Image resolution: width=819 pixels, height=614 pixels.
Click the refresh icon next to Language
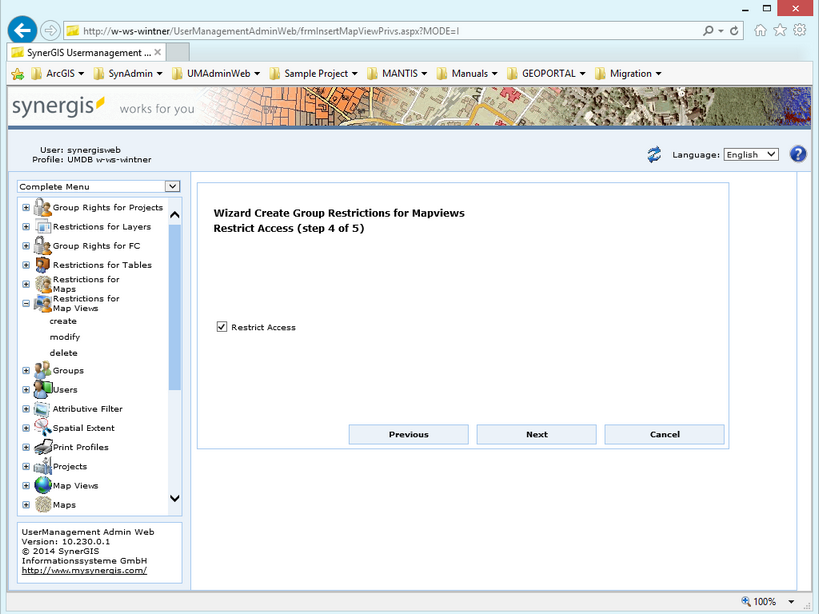(656, 153)
